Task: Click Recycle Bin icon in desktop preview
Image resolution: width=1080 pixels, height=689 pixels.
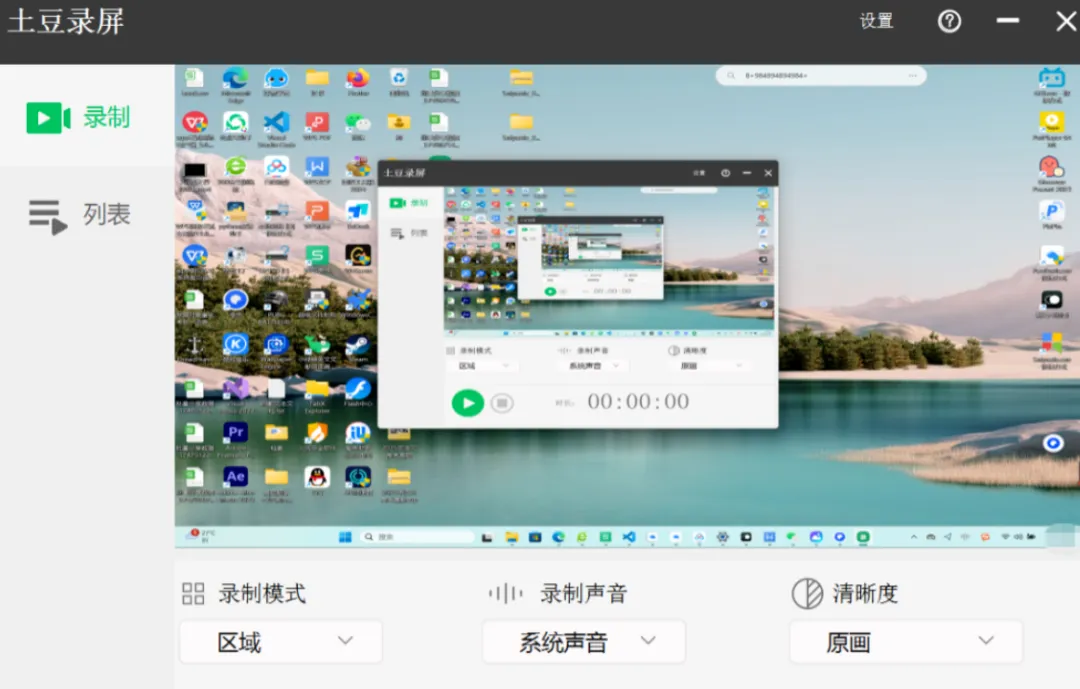Action: click(x=399, y=79)
